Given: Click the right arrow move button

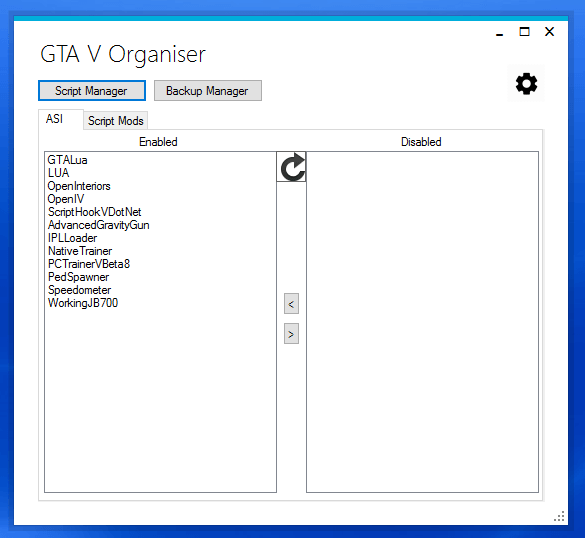Looking at the screenshot, I should click(291, 334).
